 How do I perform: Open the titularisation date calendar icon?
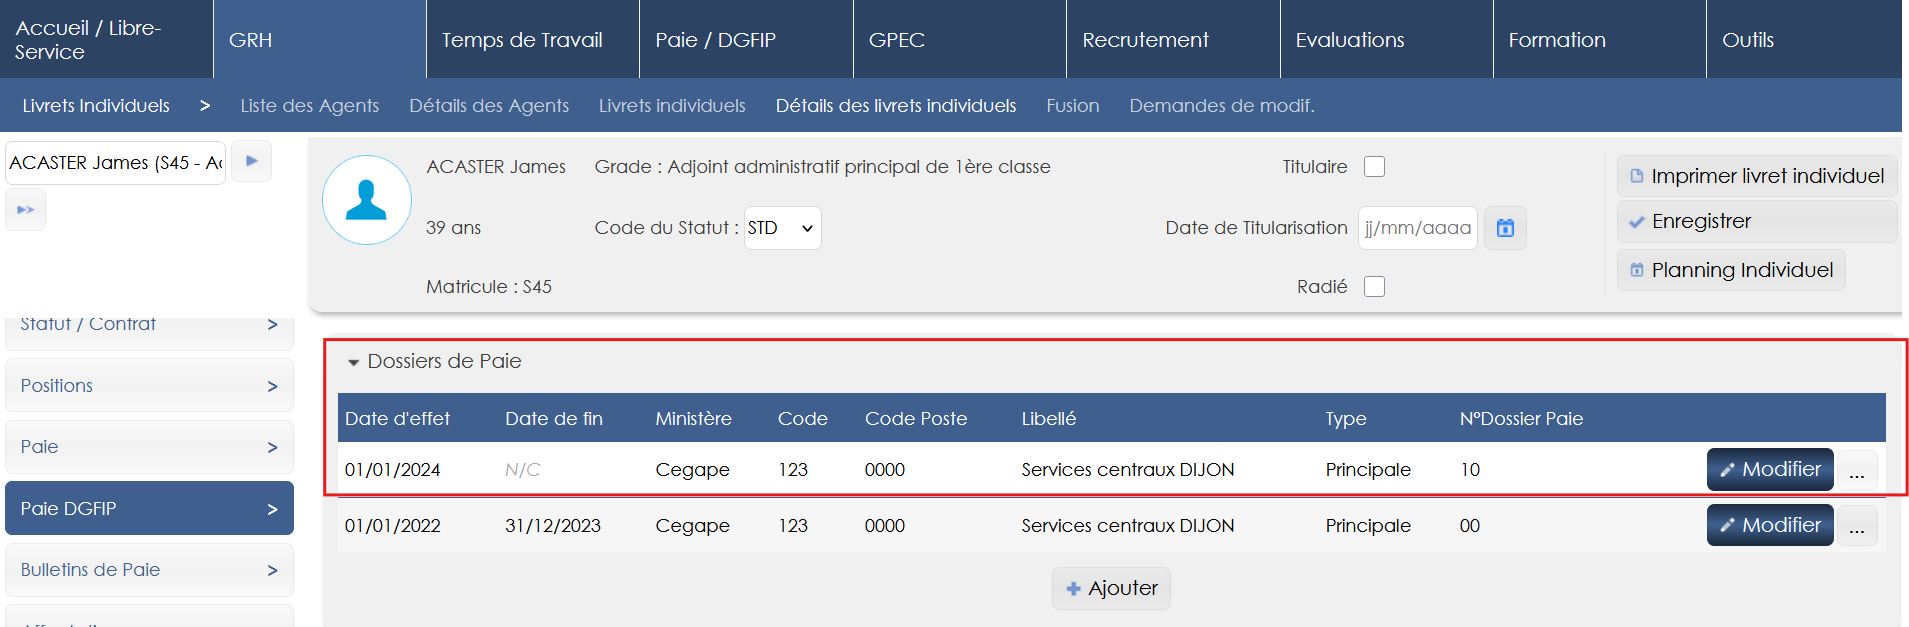tap(1505, 228)
